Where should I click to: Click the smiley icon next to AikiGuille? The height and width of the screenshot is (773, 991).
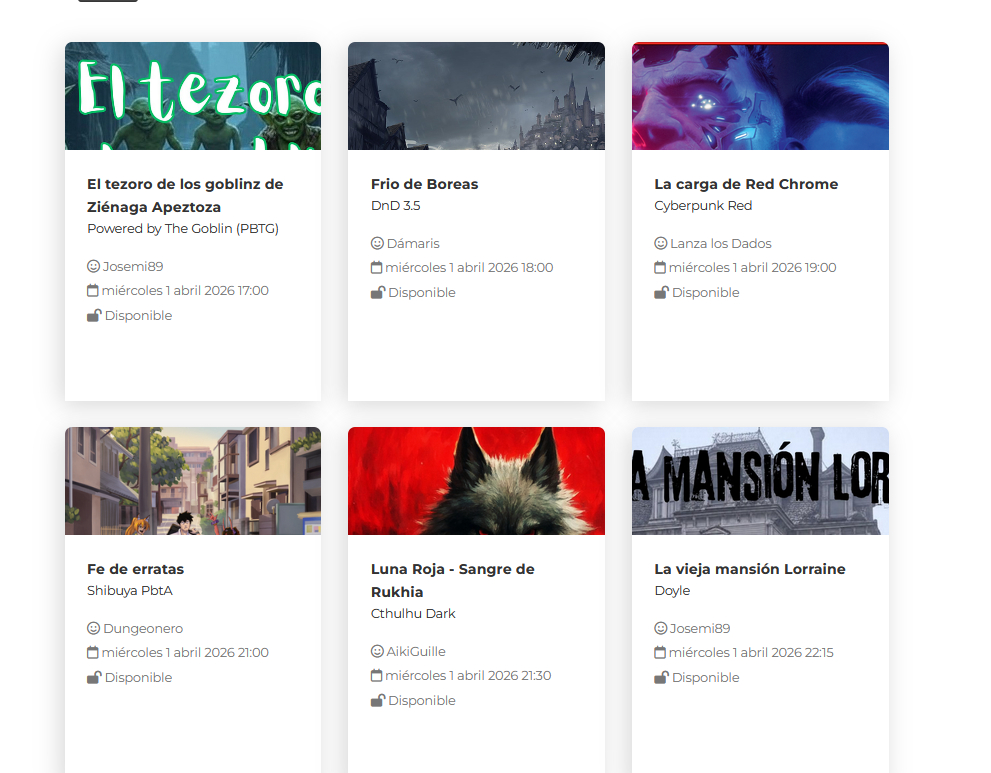click(377, 652)
